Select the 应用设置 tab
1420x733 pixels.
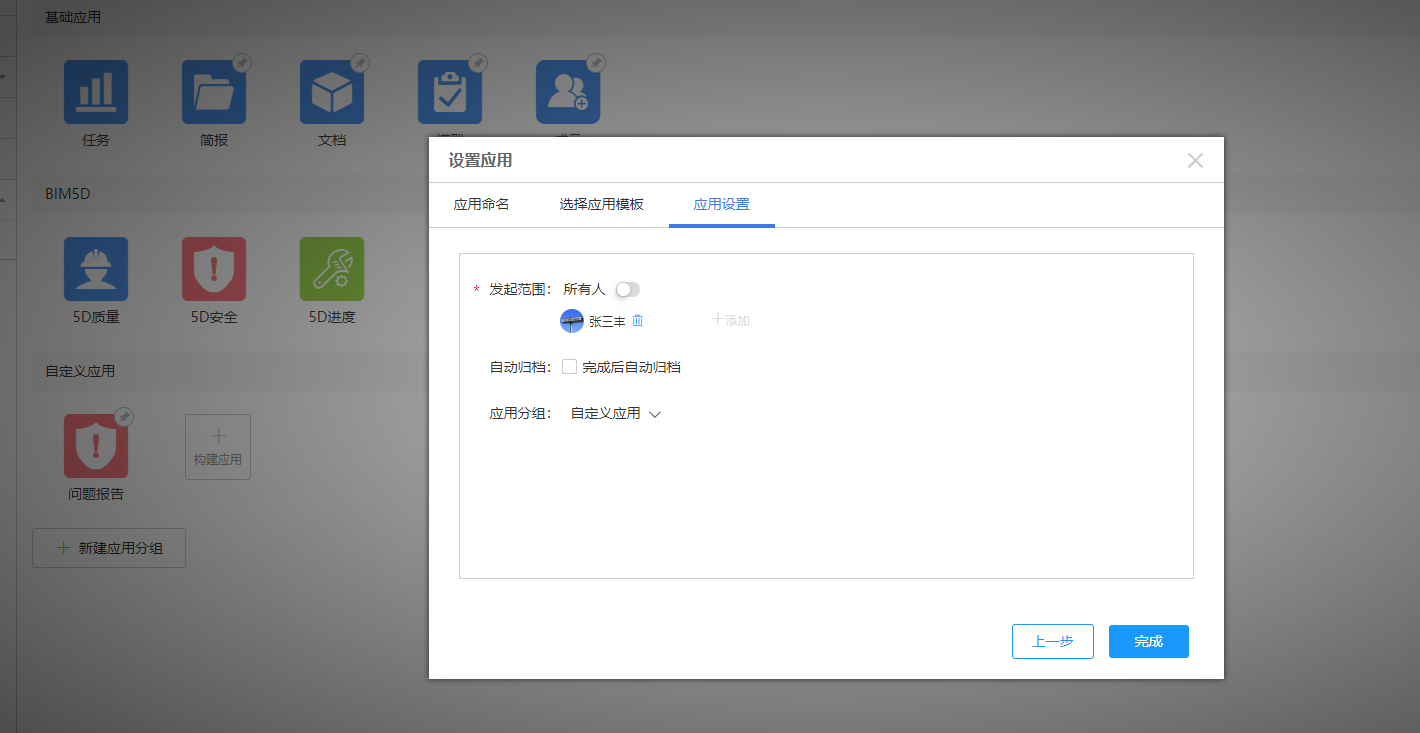tap(721, 204)
